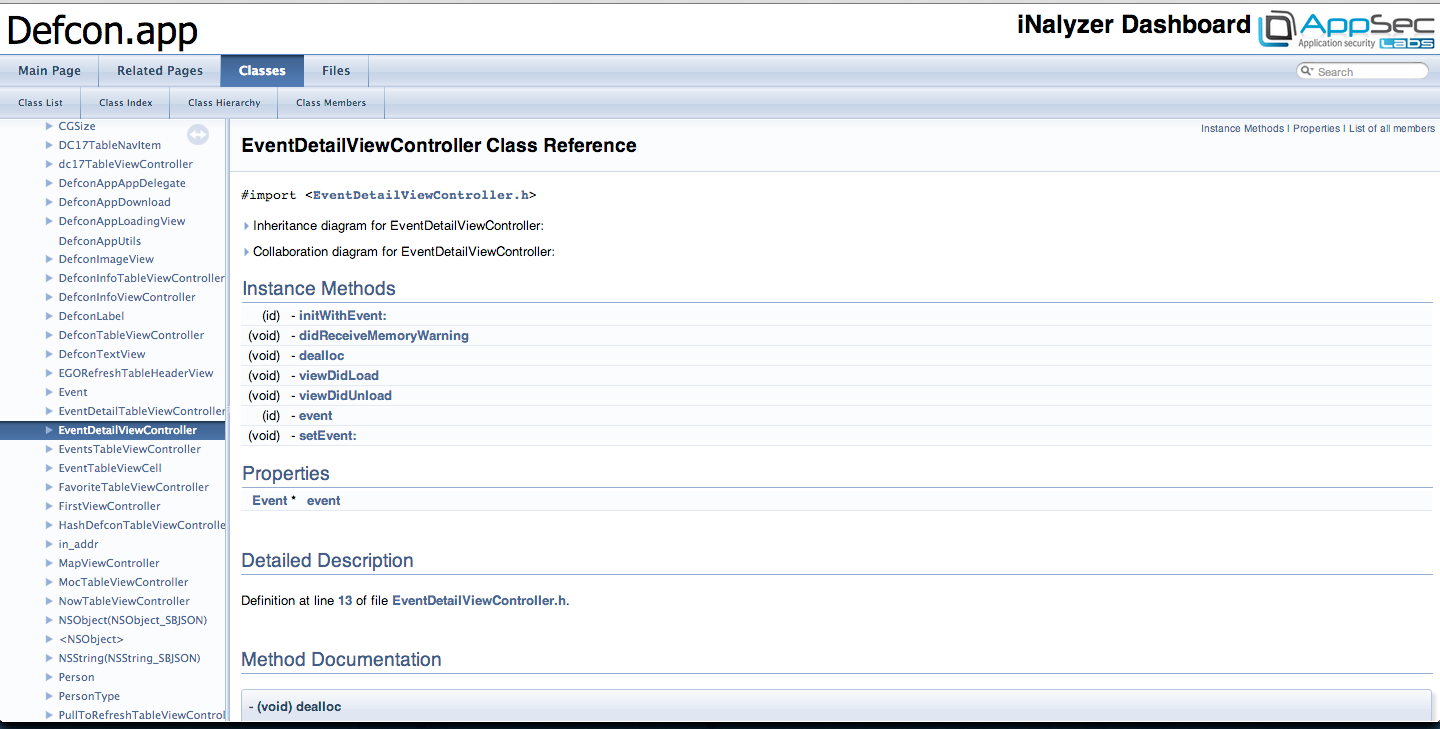This screenshot has height=729, width=1440.
Task: Switch to the Main Page tab
Action: [x=49, y=71]
